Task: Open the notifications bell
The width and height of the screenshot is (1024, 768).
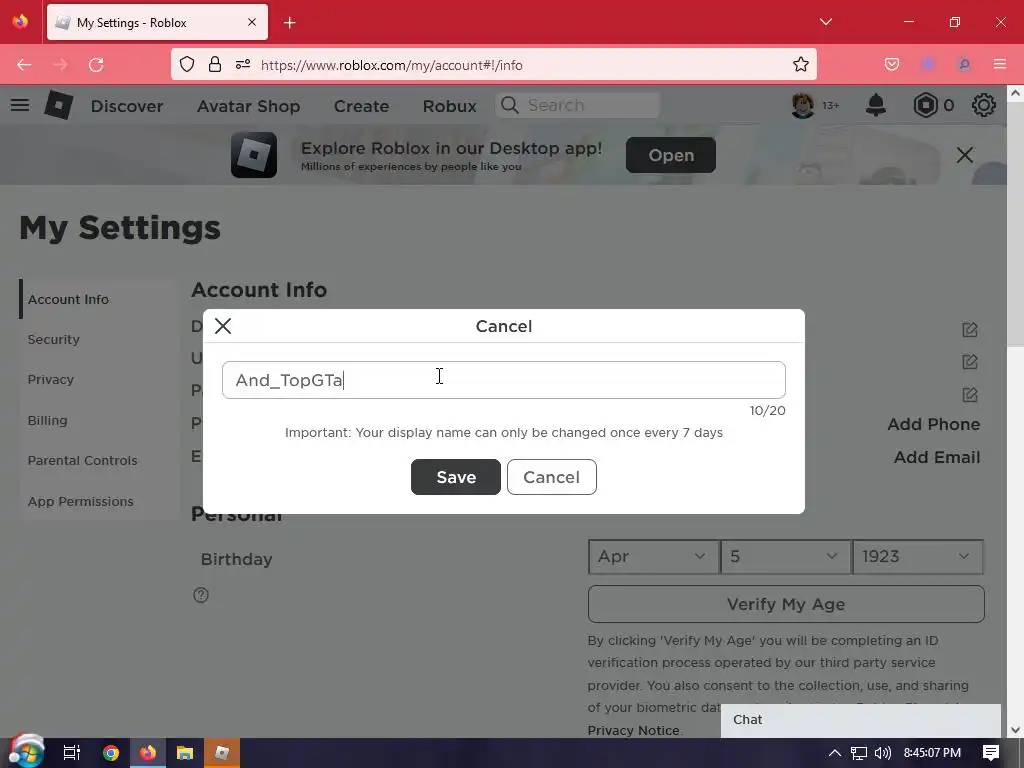Action: point(876,104)
